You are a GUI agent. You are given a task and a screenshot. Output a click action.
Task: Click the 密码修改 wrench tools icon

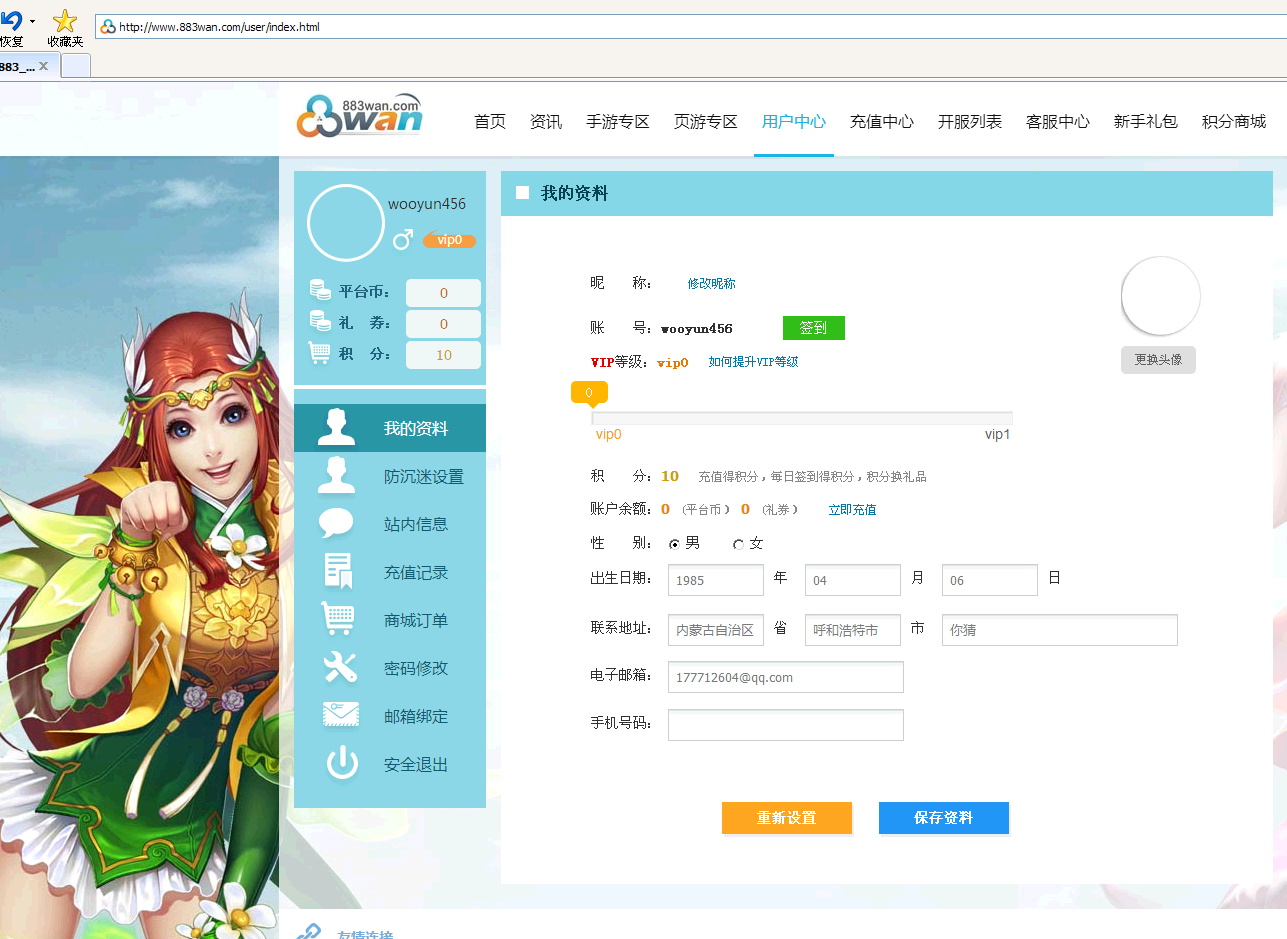[340, 667]
